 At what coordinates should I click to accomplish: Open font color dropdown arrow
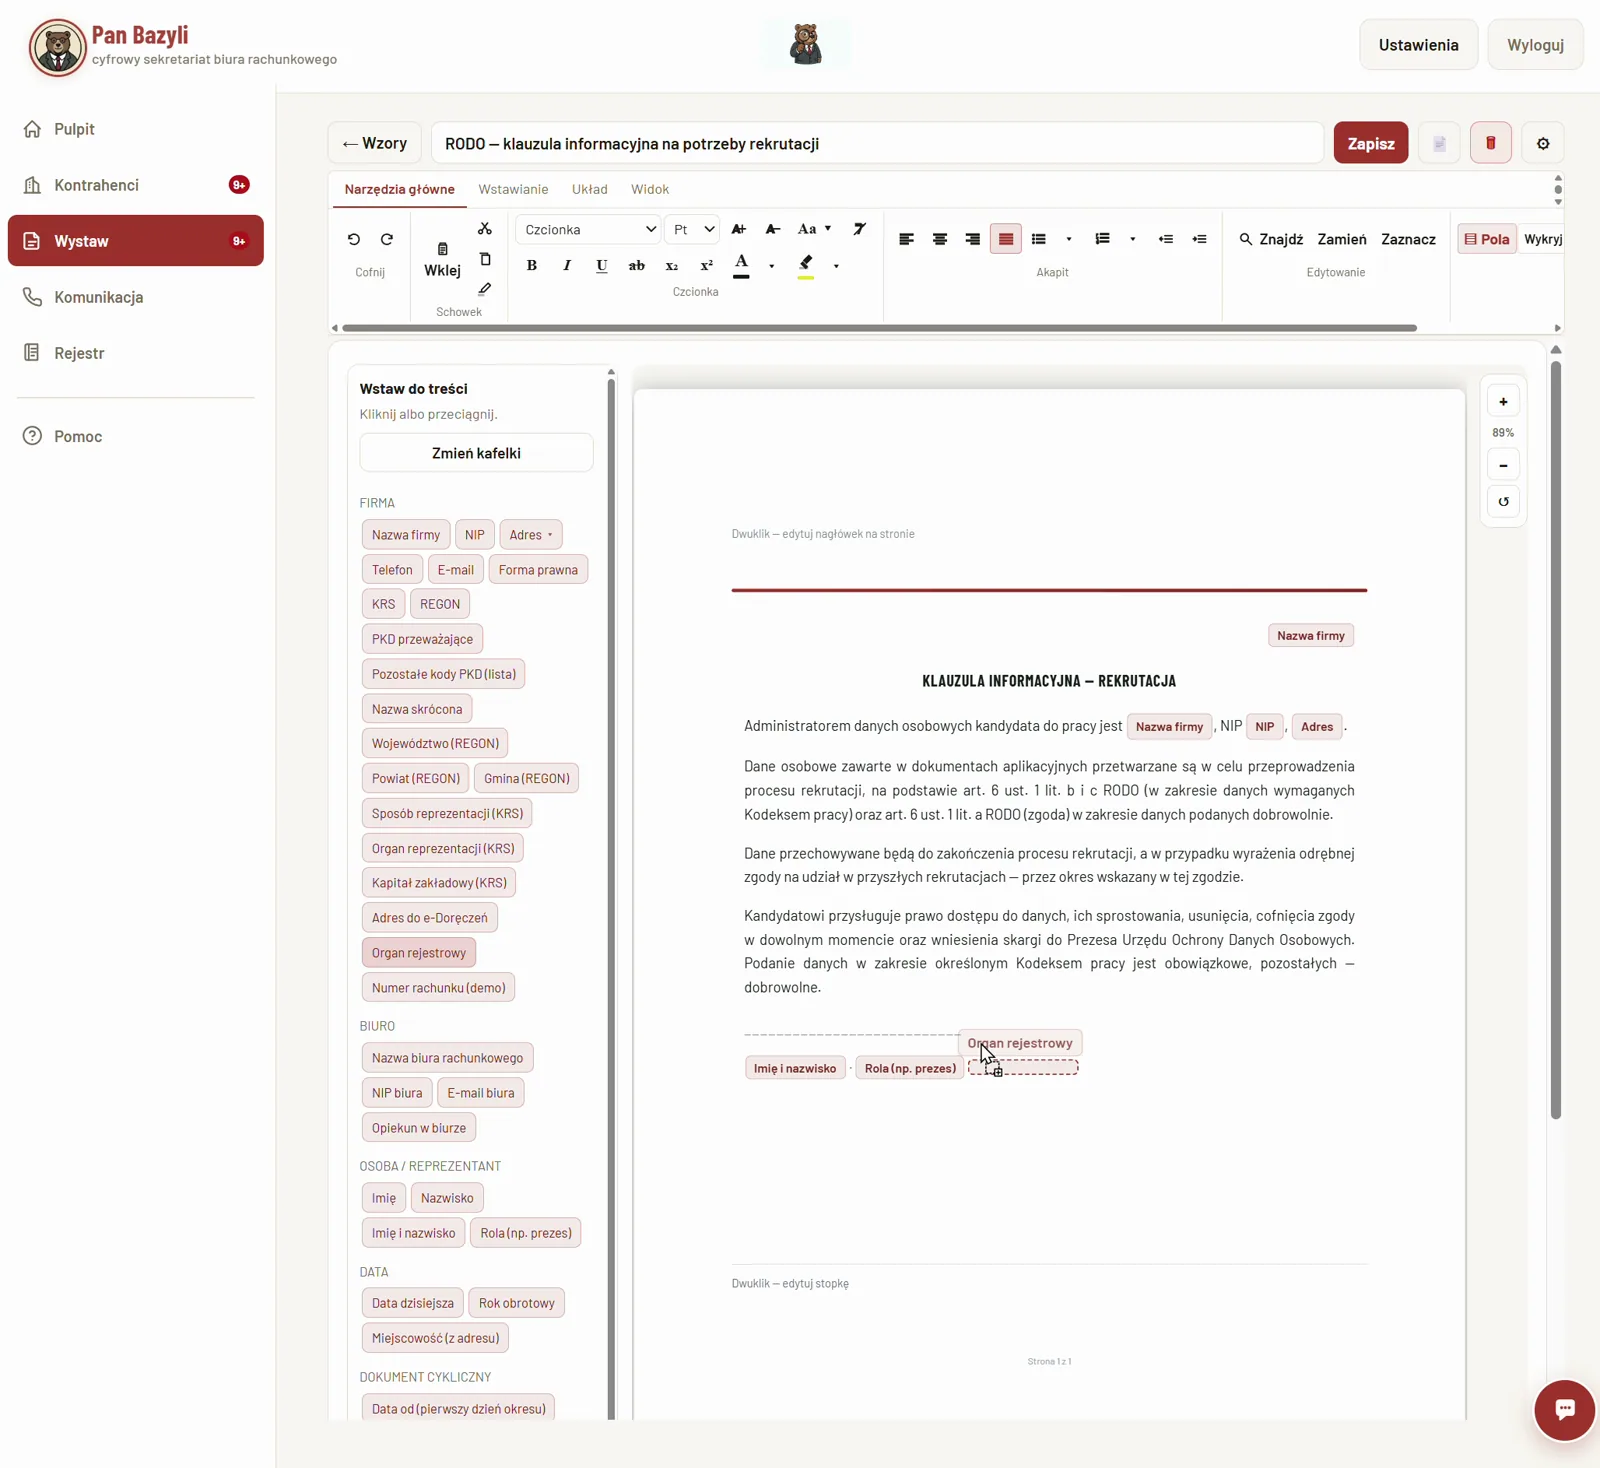pos(772,266)
